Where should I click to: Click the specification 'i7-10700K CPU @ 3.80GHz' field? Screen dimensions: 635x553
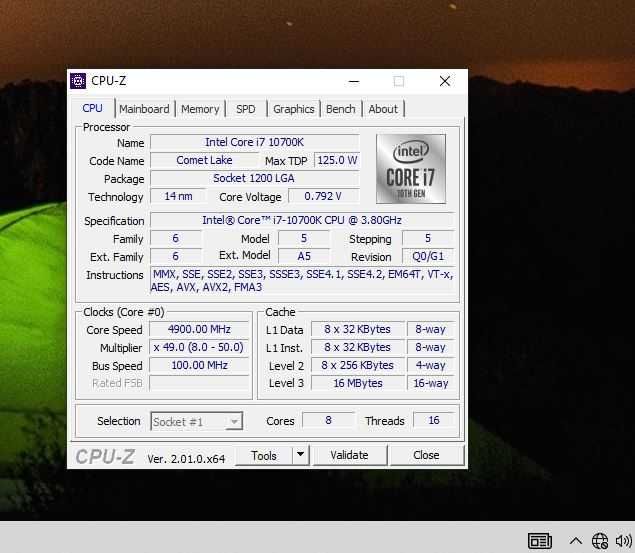(x=302, y=220)
